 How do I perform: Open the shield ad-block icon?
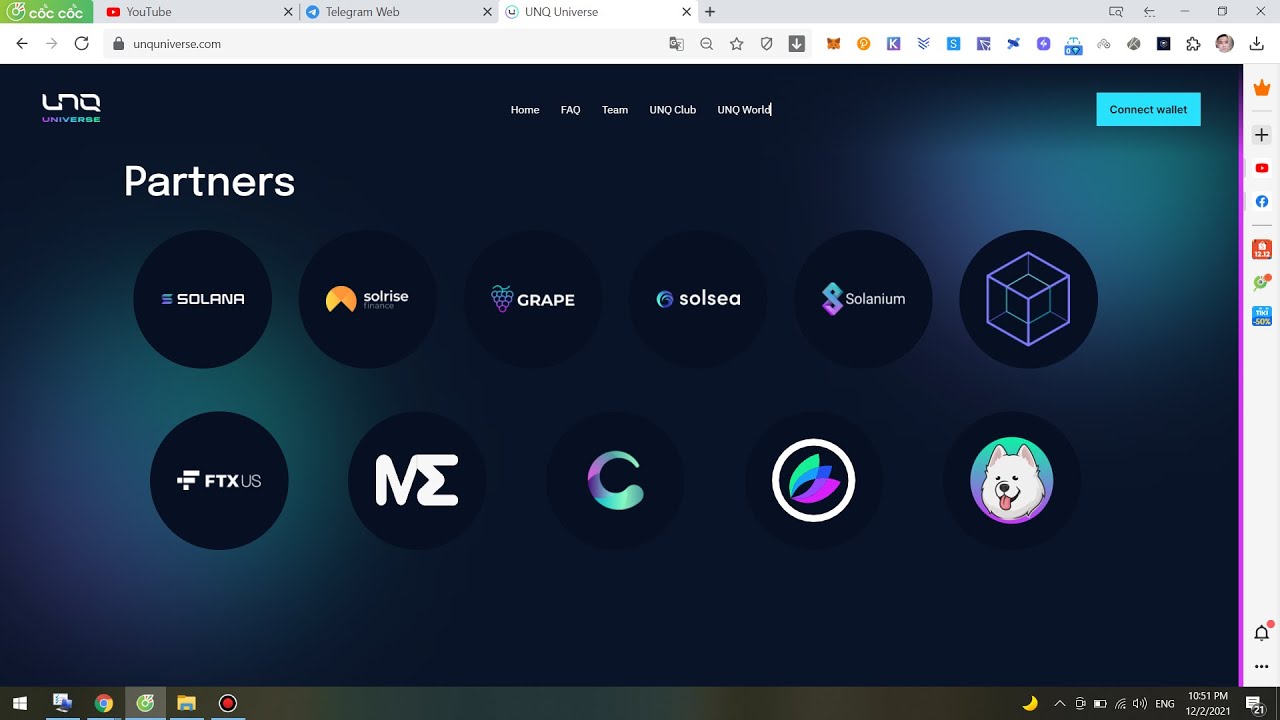click(767, 44)
